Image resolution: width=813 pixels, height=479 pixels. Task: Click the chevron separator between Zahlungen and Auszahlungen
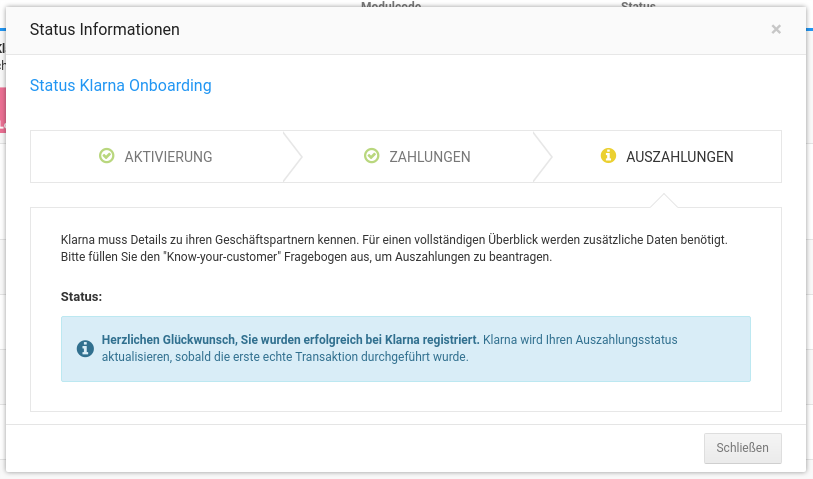click(x=543, y=156)
